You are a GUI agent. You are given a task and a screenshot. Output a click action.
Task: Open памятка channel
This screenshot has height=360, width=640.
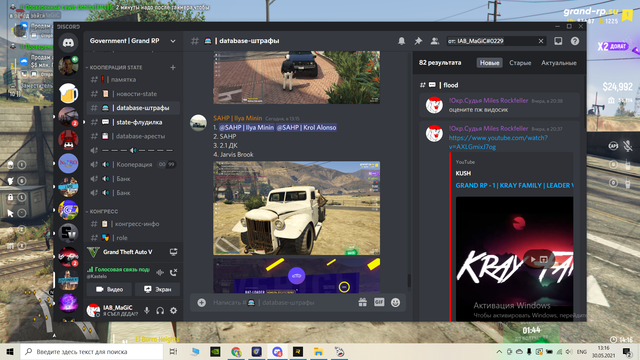pyautogui.click(x=133, y=80)
